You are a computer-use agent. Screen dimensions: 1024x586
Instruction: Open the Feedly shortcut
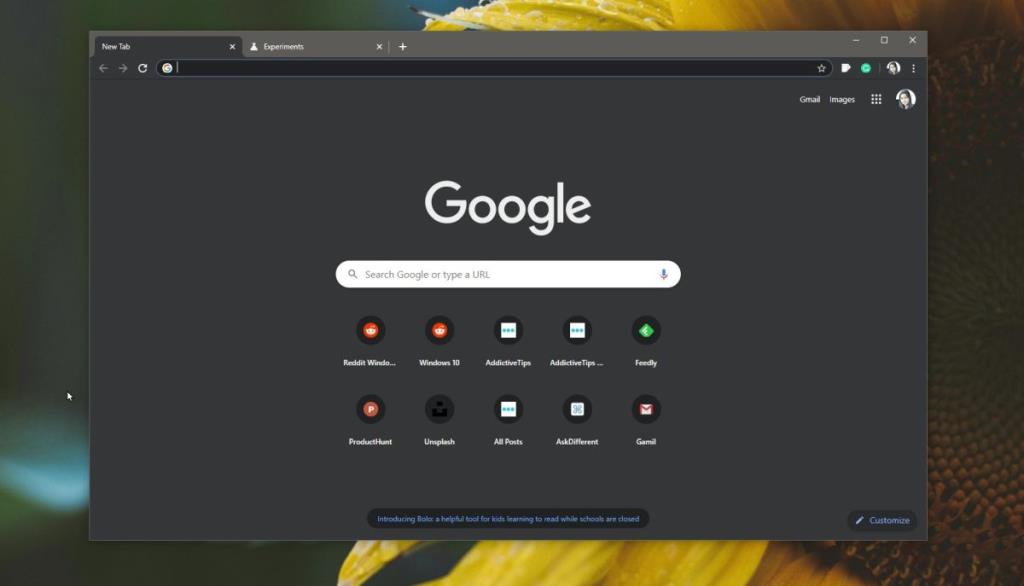(x=645, y=331)
